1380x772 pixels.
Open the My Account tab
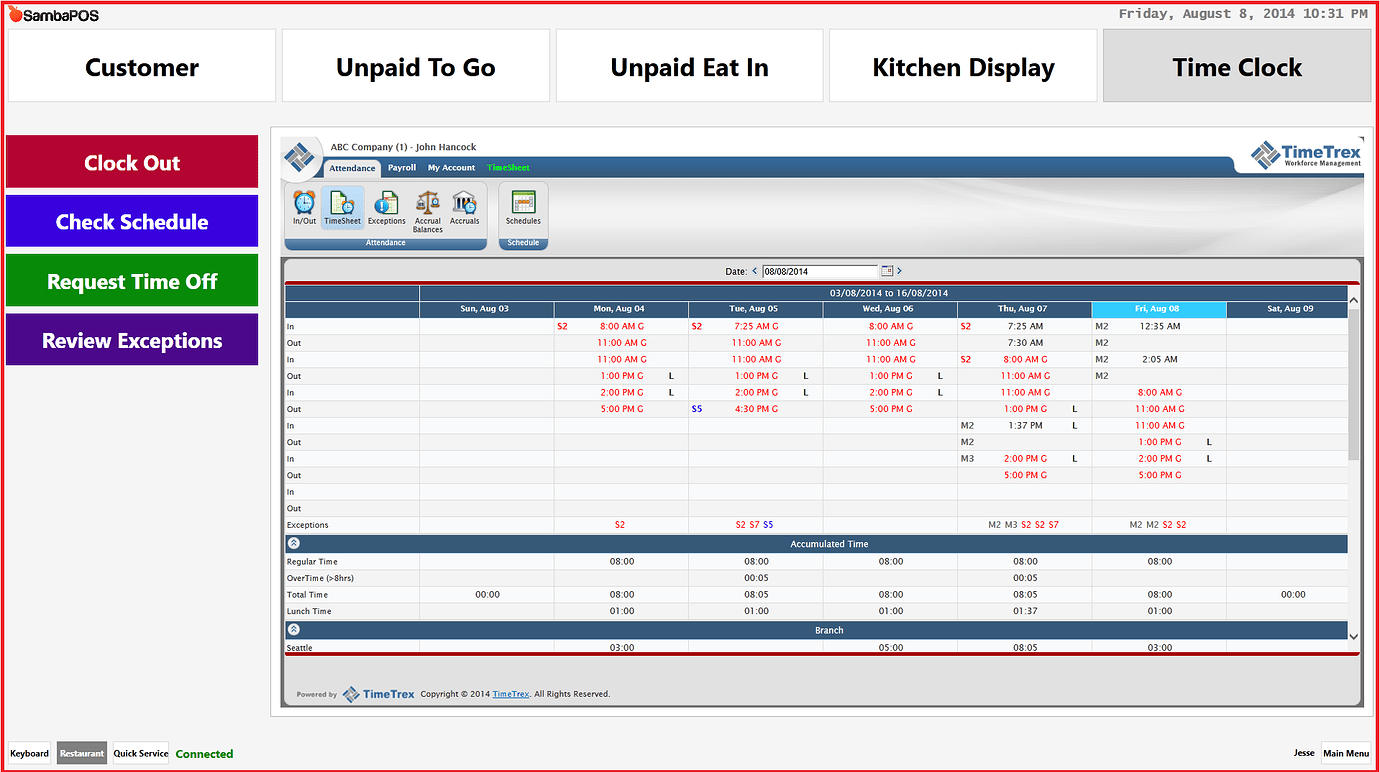[451, 168]
